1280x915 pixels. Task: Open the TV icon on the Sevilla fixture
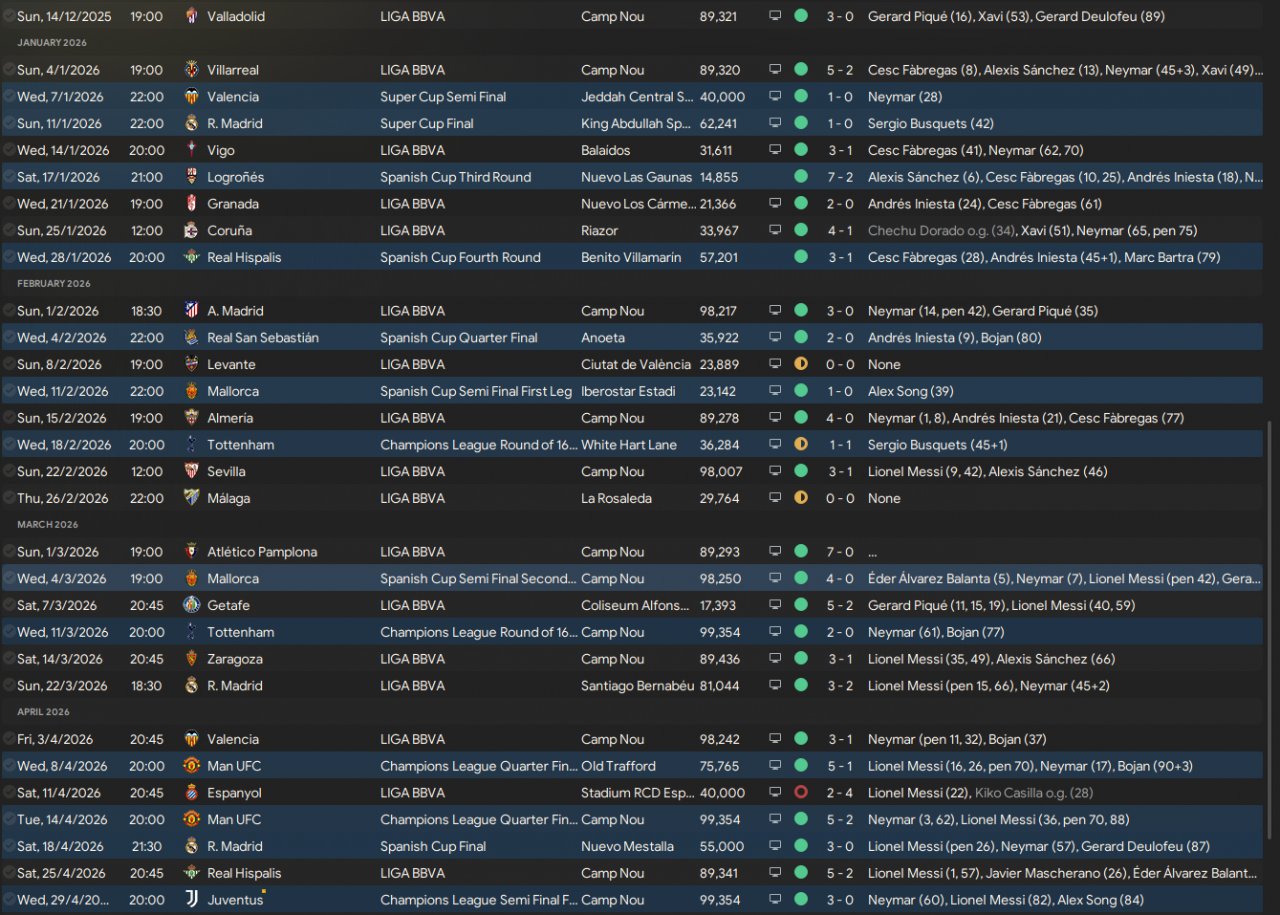[x=775, y=472]
